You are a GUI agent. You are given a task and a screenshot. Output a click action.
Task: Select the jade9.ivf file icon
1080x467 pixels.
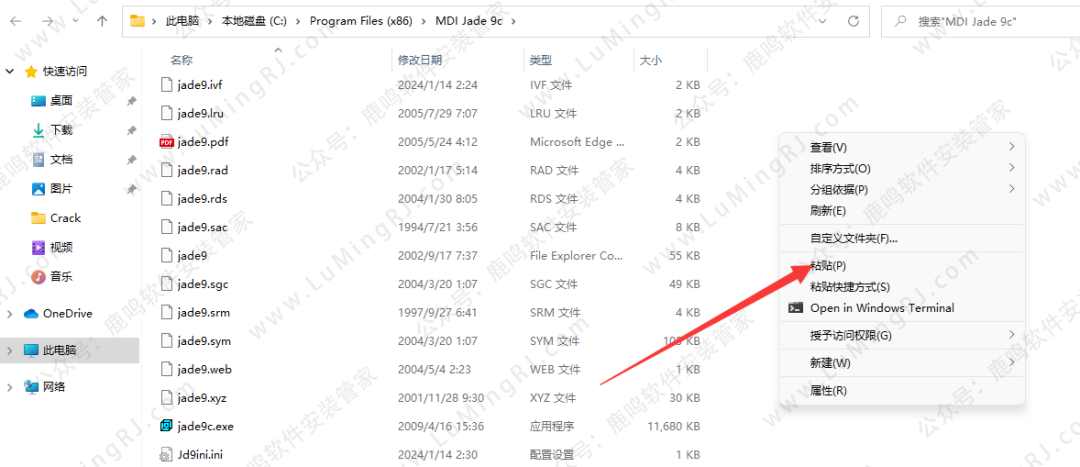click(165, 85)
